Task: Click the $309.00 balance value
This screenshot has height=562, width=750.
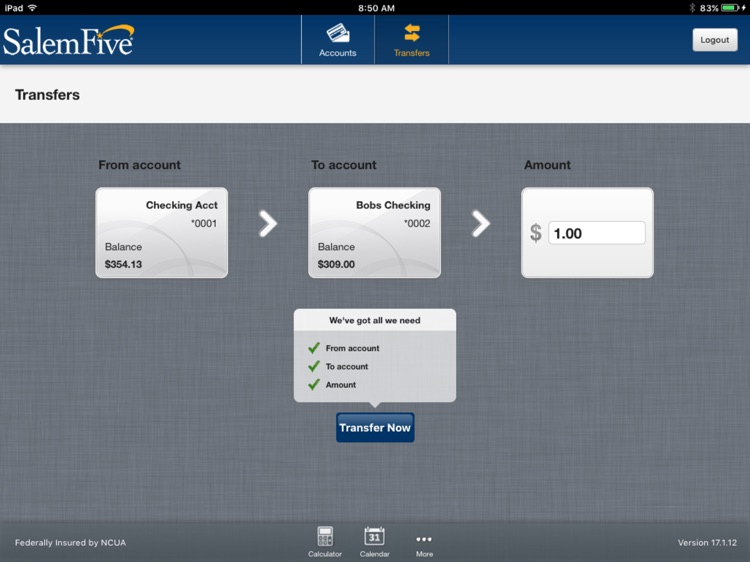Action: (336, 264)
